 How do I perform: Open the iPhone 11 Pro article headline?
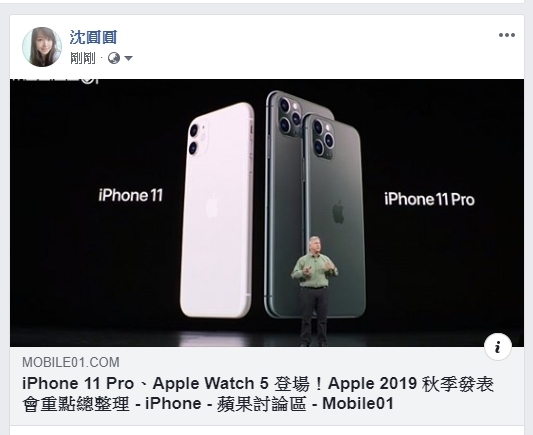point(258,394)
